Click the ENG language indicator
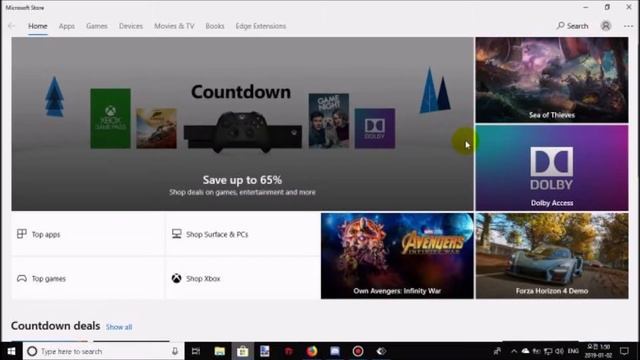 [x=573, y=351]
